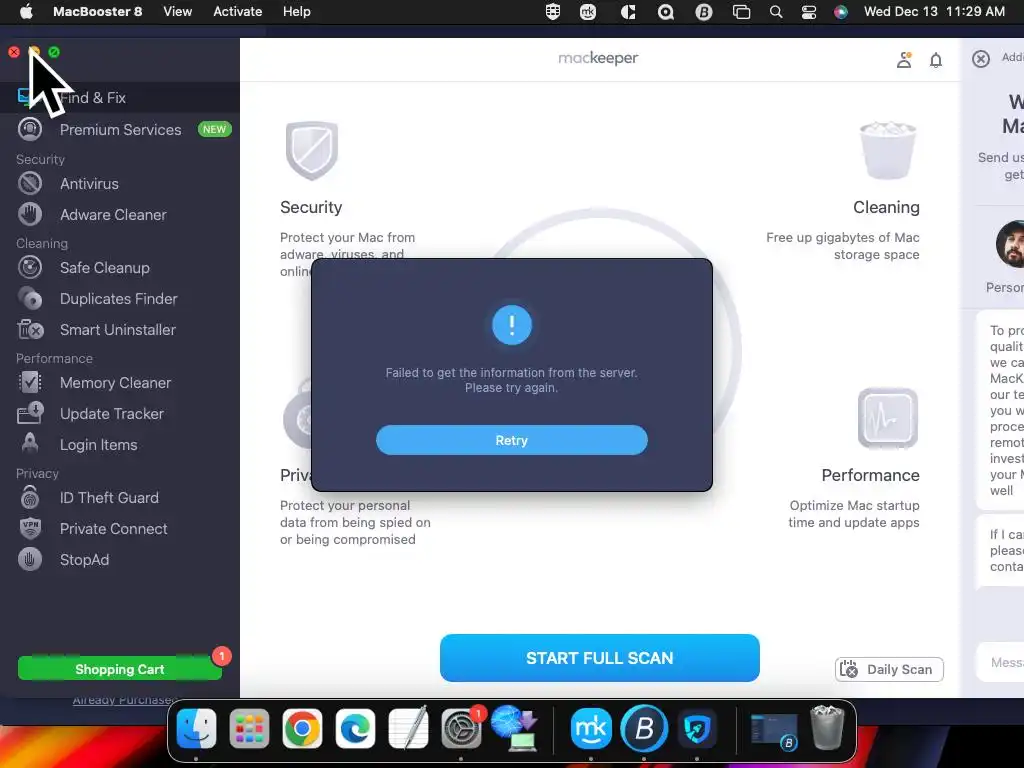1024x768 pixels.
Task: Click the Cleaning trash bin icon
Action: [x=888, y=150]
